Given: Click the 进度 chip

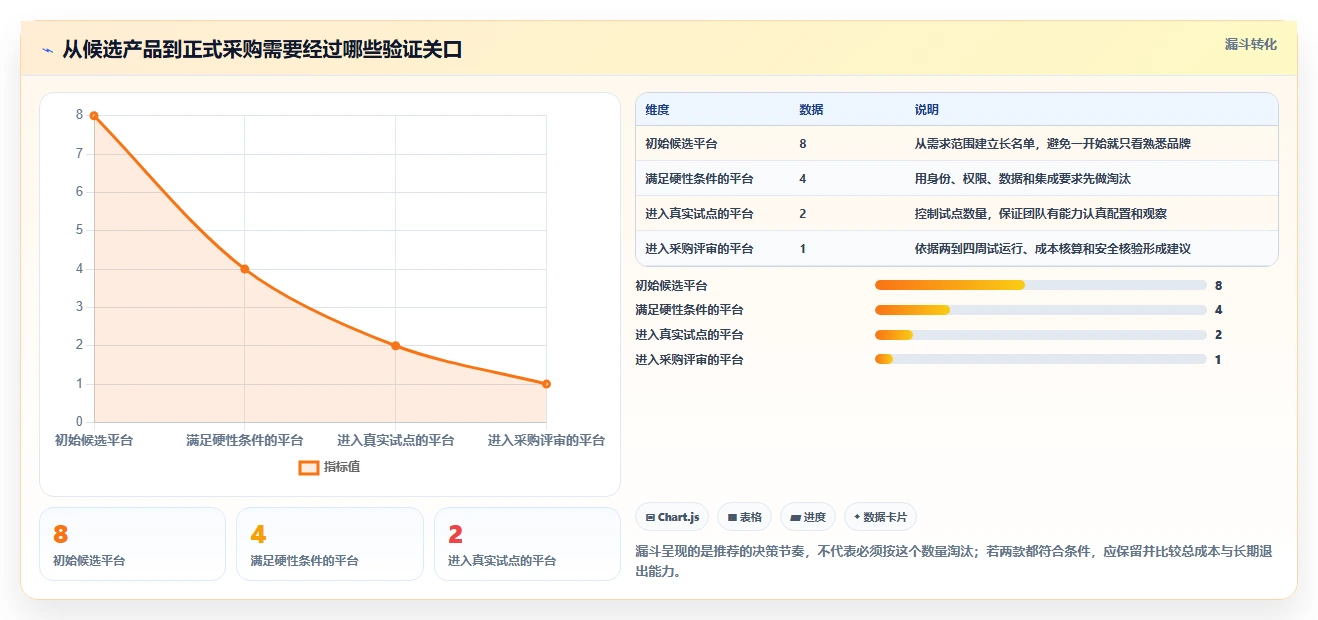Looking at the screenshot, I should [807, 517].
